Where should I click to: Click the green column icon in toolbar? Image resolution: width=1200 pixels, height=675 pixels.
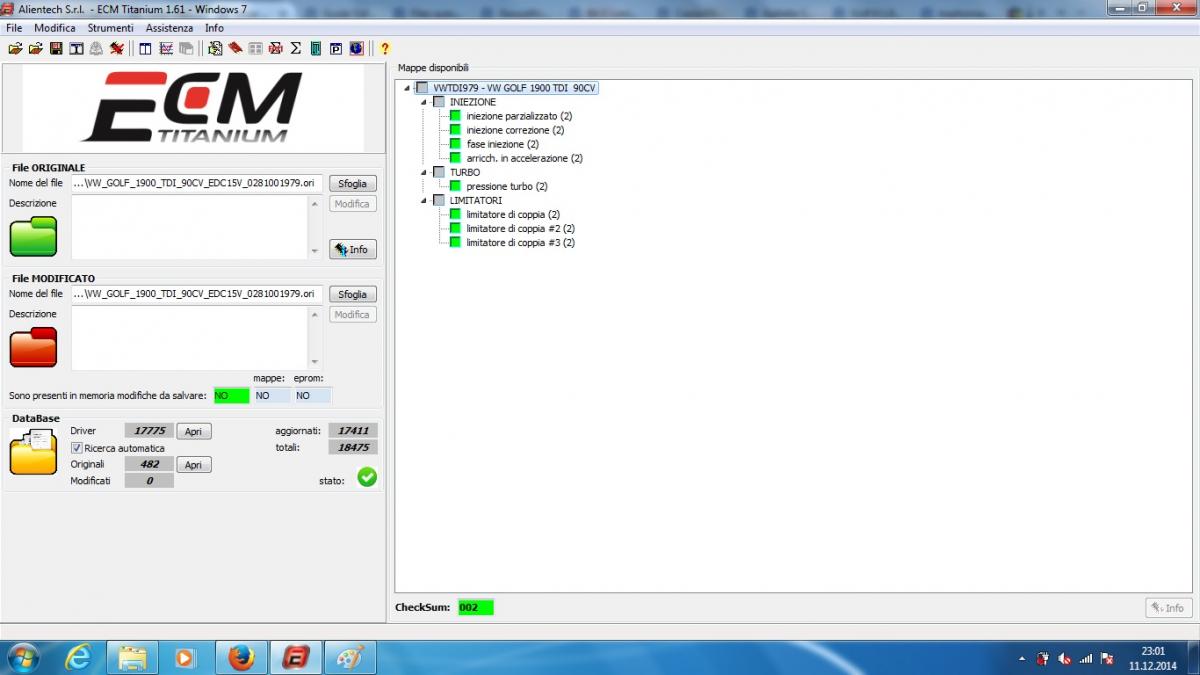pyautogui.click(x=316, y=48)
